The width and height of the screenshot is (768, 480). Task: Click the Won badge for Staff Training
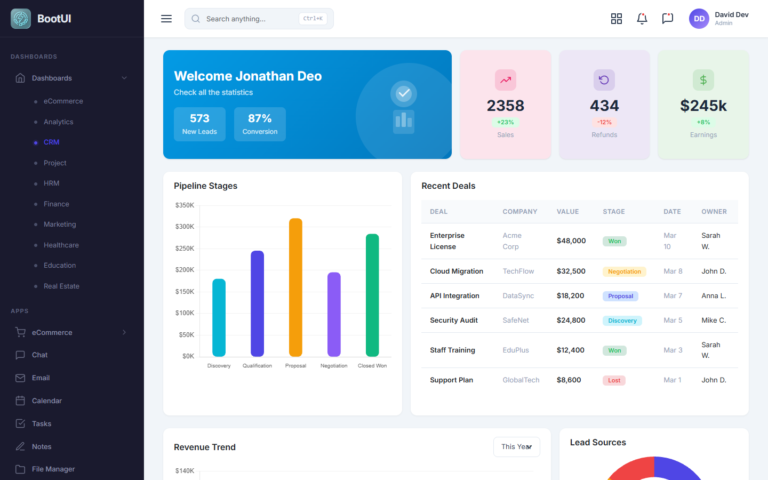614,350
